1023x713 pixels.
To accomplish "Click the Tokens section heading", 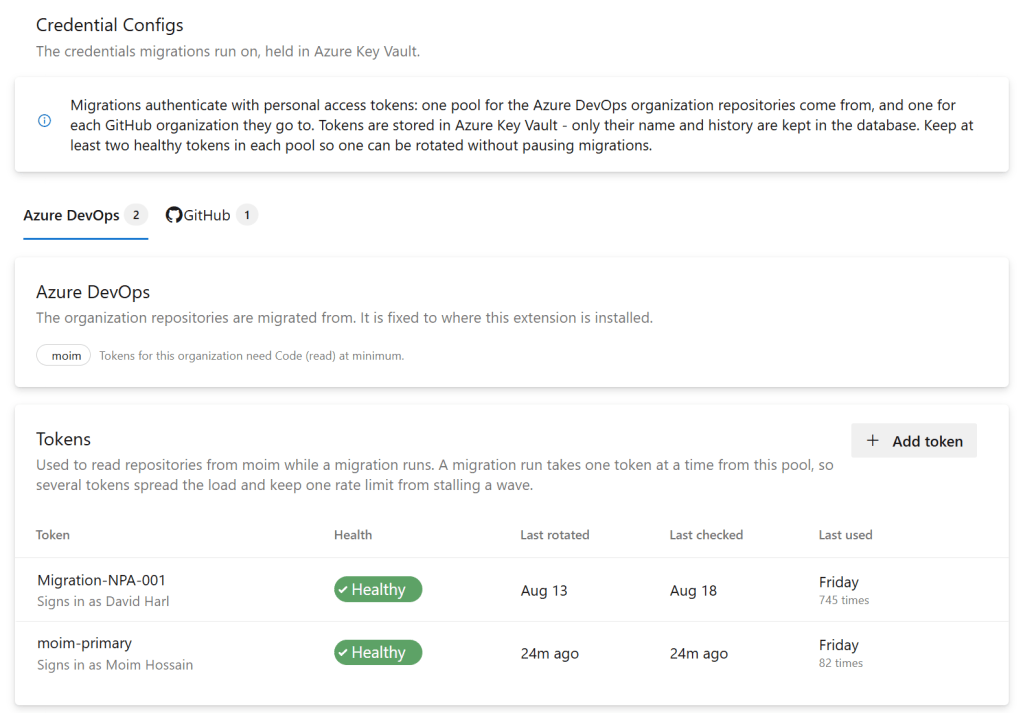I will click(63, 439).
